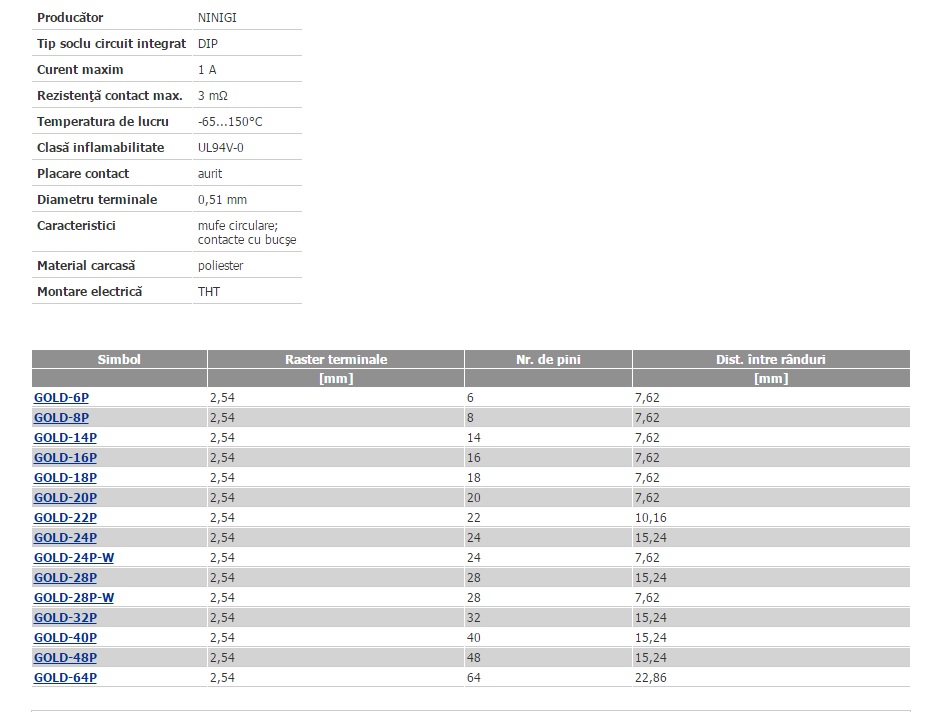Click the GOLD-14P socket link
927x712 pixels.
click(x=65, y=437)
